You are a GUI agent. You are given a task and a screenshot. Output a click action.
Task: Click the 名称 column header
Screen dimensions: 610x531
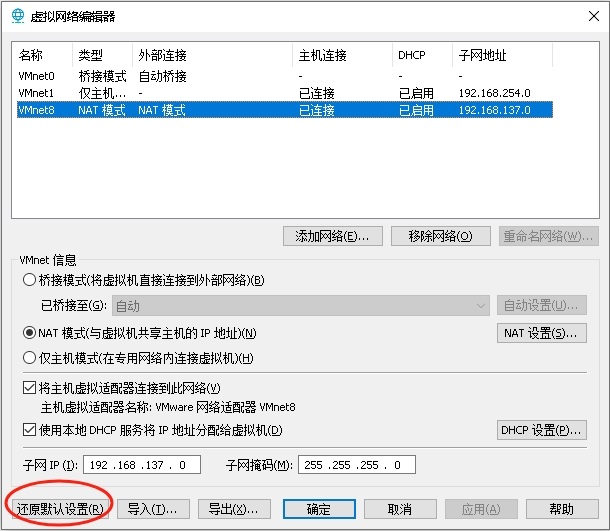pos(43,55)
